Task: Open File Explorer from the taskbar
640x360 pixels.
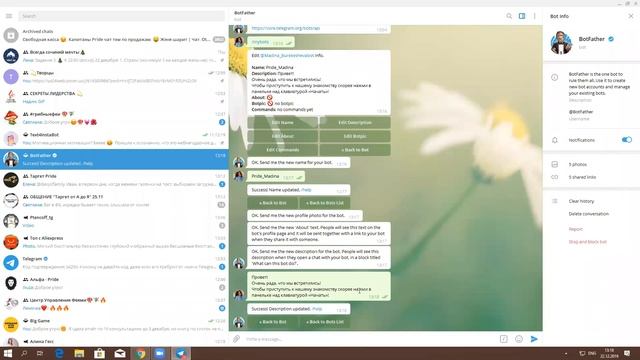Action: (79, 353)
